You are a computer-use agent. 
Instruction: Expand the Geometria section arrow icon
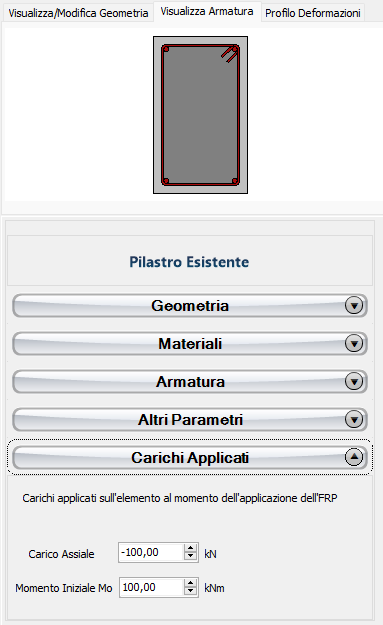354,306
